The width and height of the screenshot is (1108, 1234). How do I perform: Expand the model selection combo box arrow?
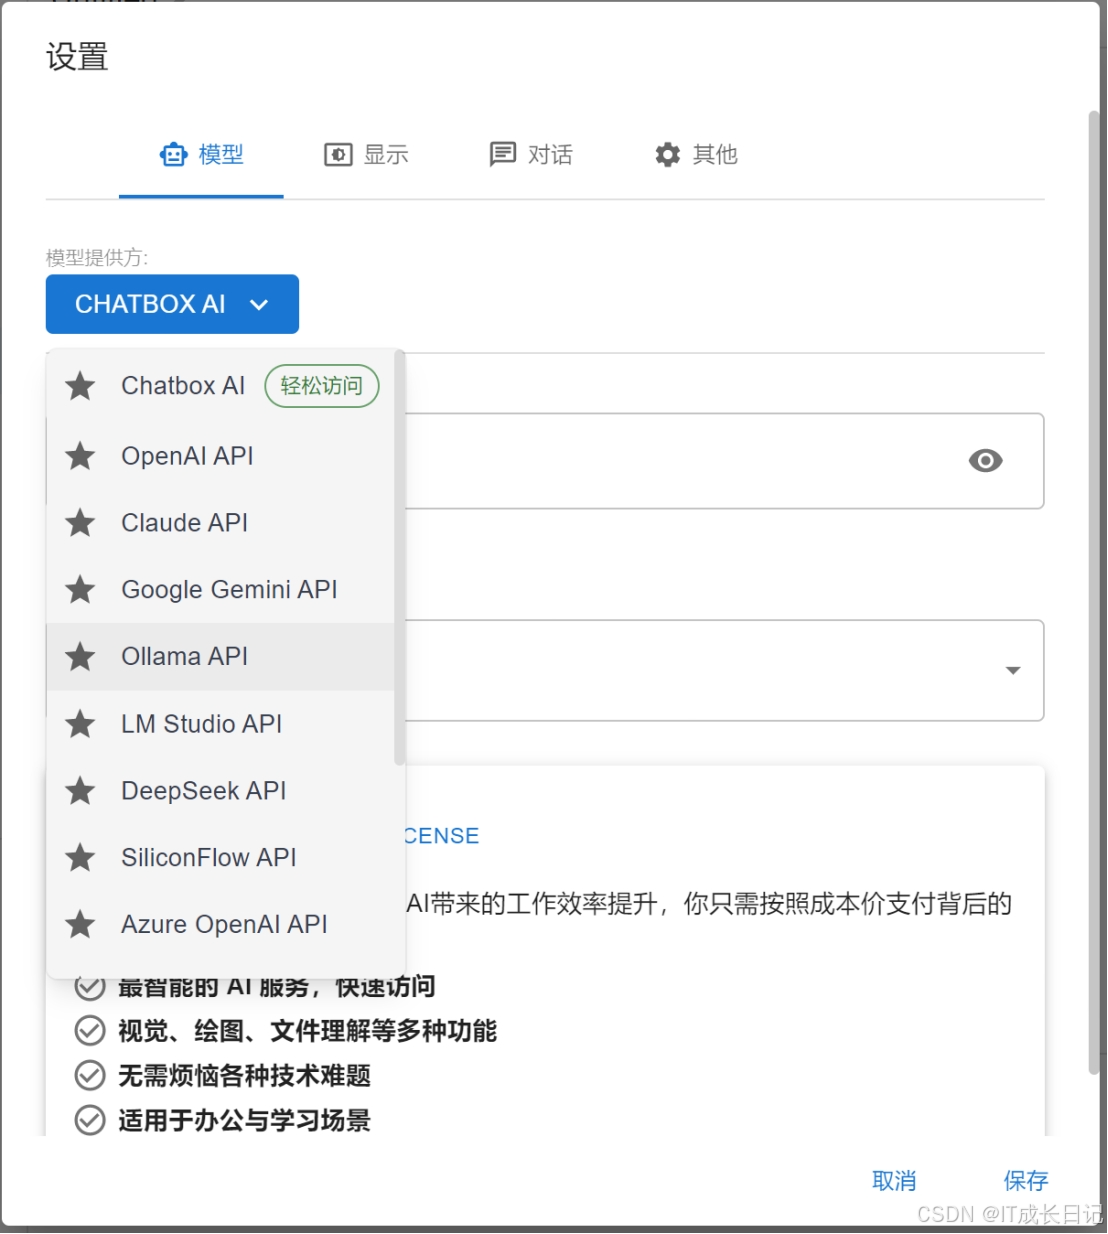point(1013,671)
